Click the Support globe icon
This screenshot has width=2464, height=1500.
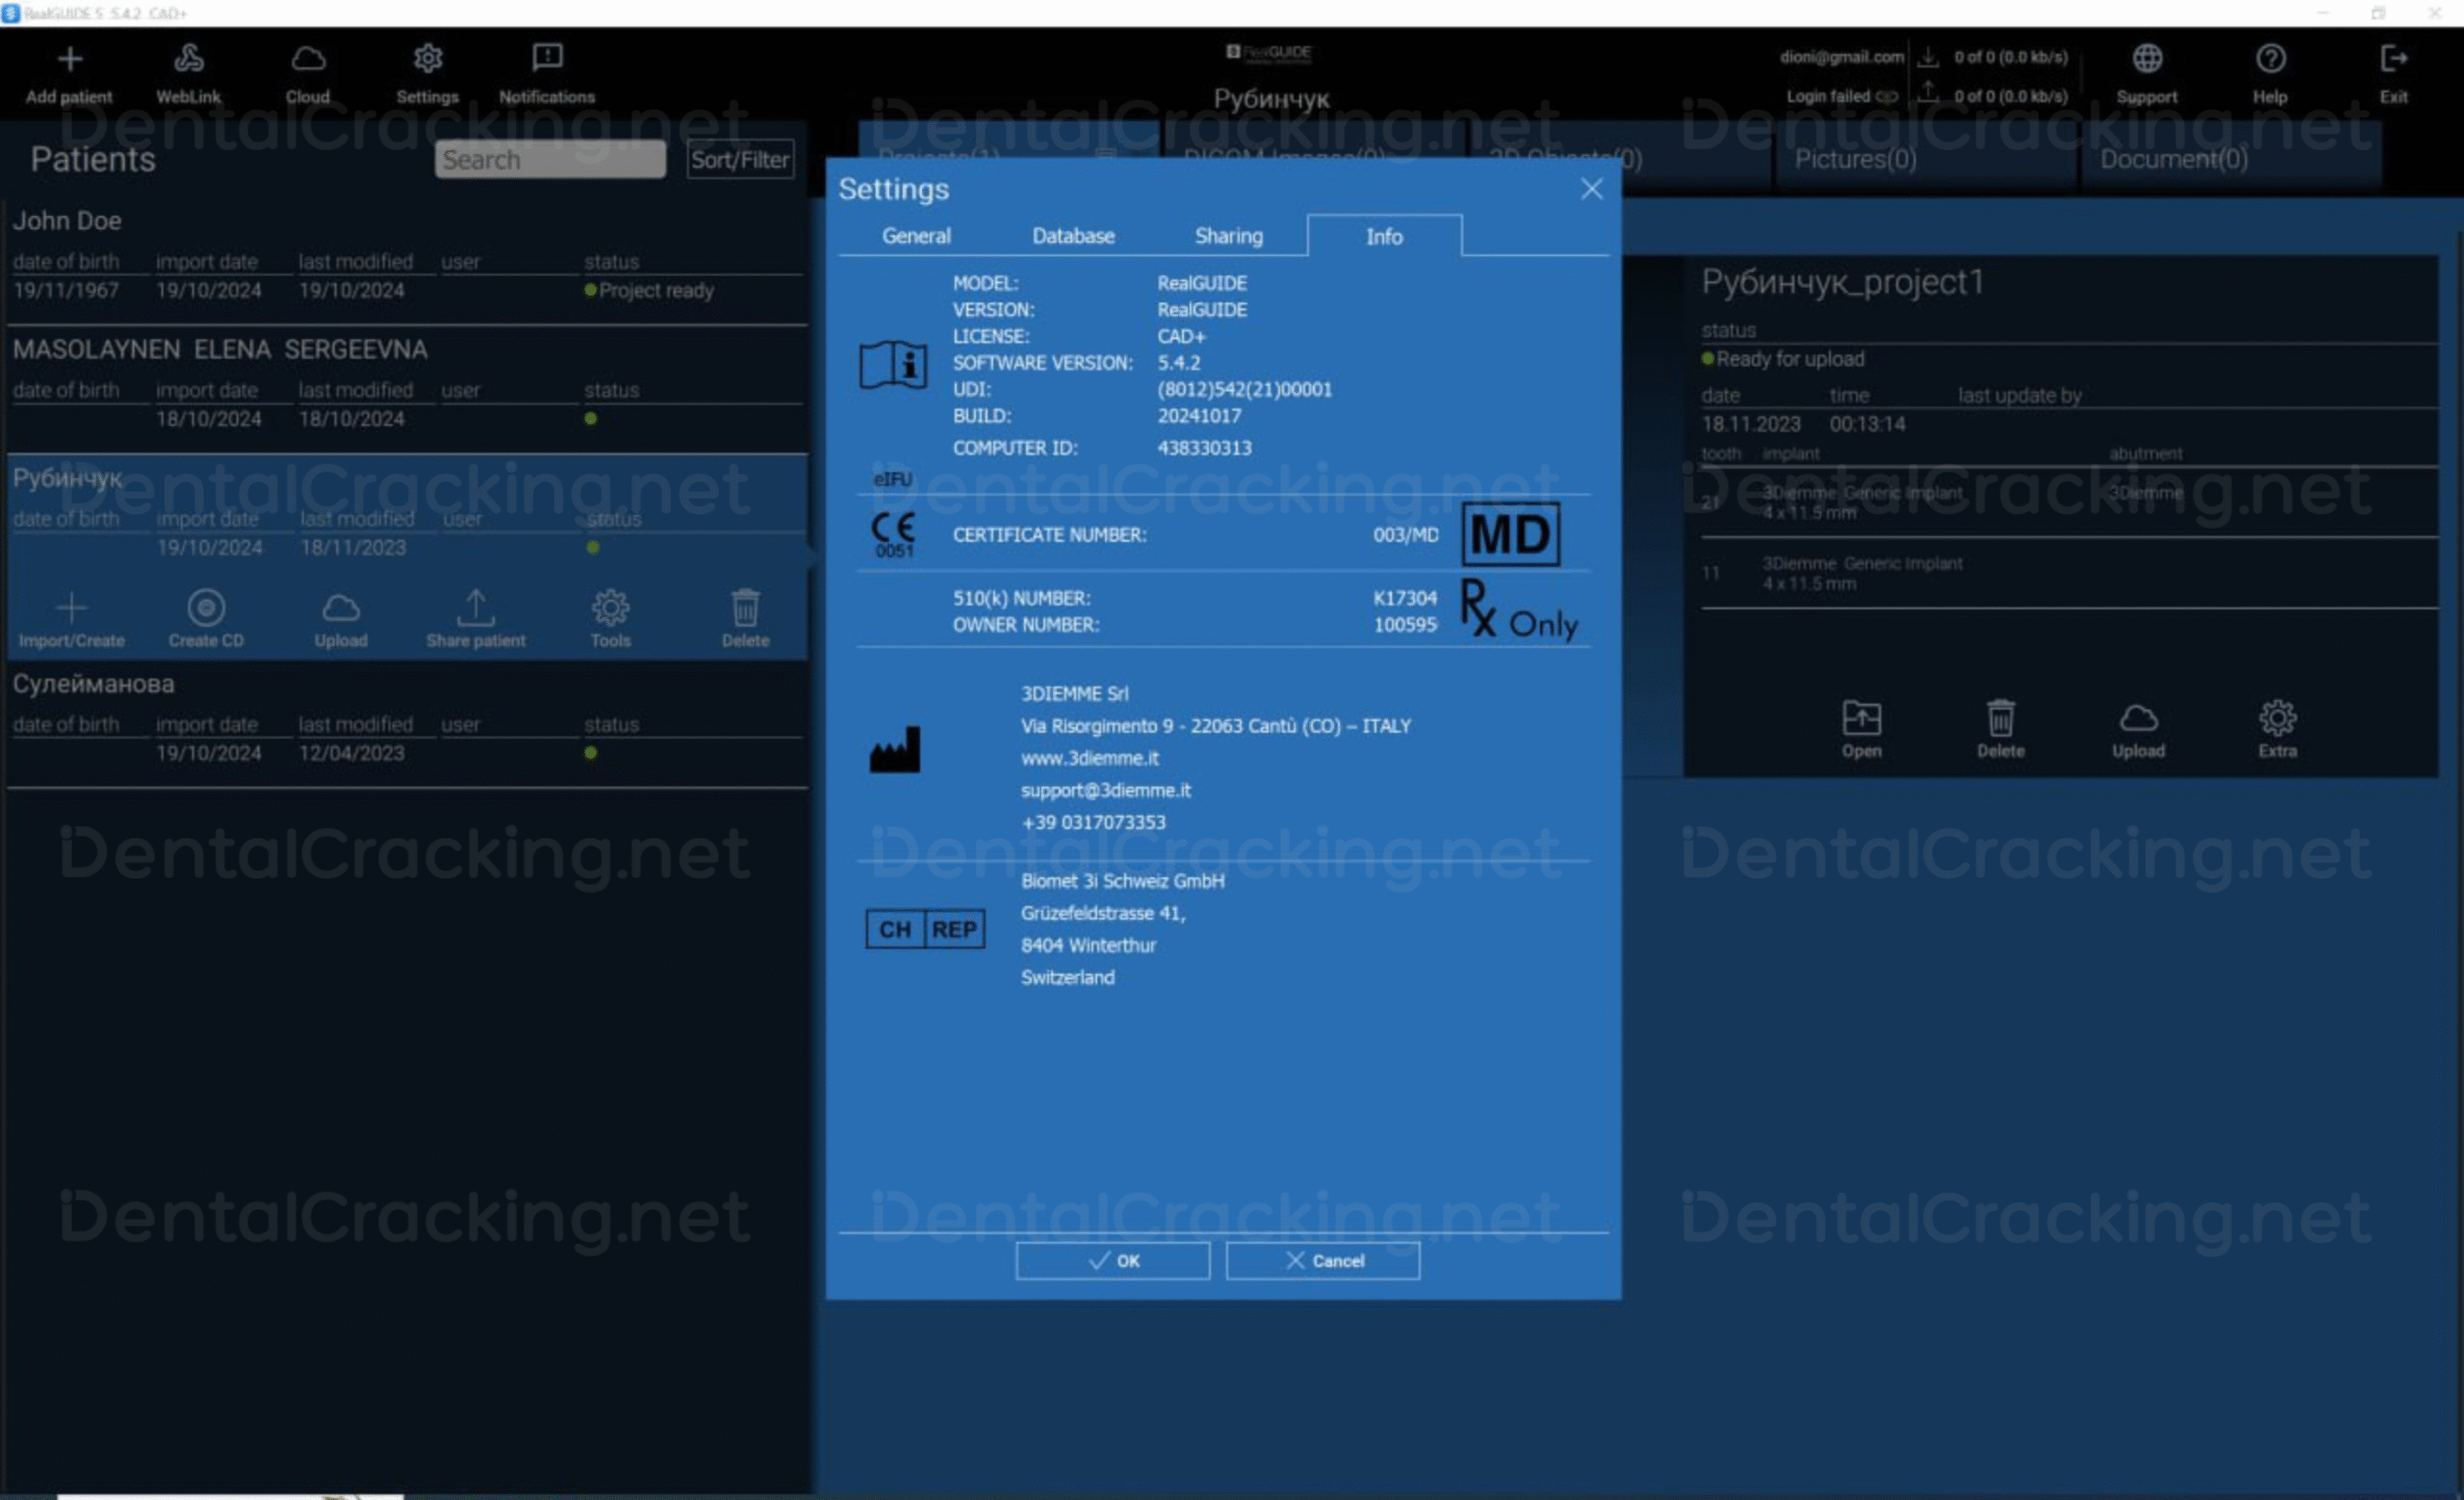tap(2147, 59)
